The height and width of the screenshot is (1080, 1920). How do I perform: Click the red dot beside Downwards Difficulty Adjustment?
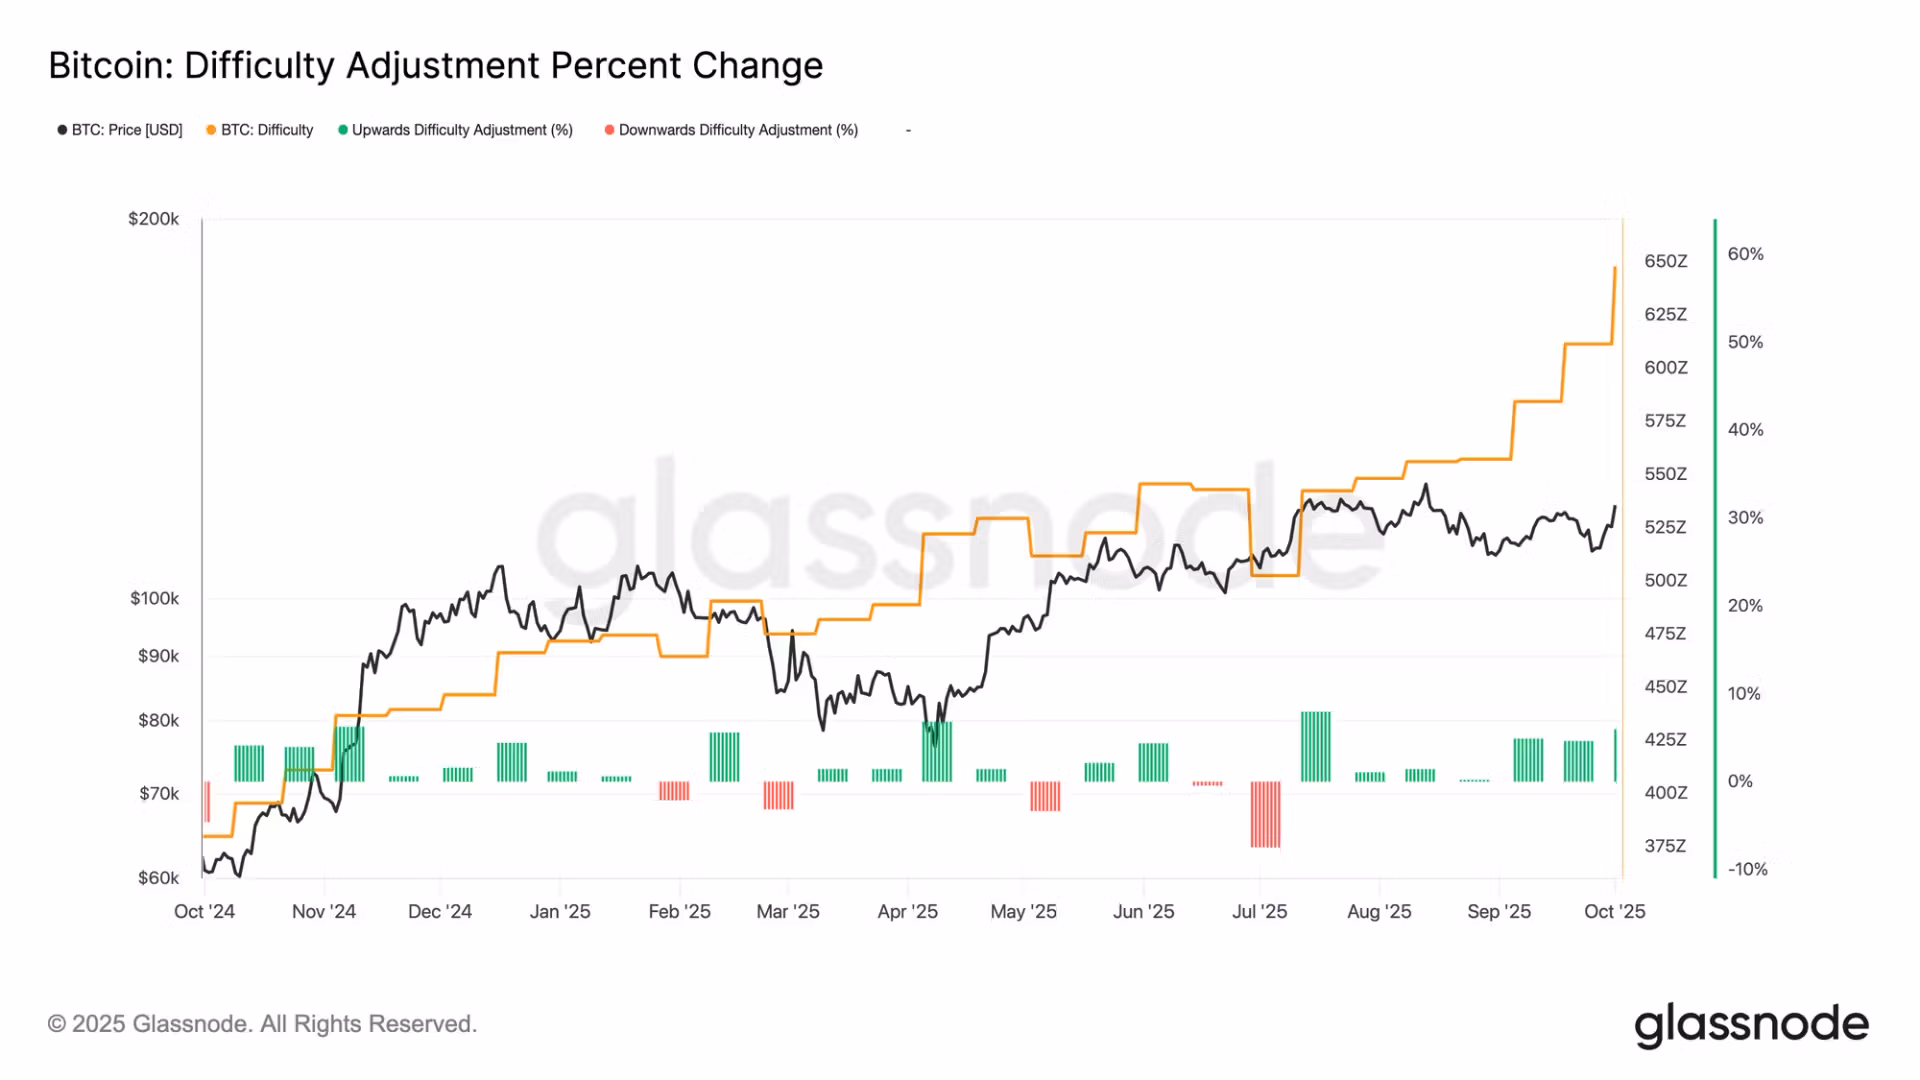click(x=609, y=130)
